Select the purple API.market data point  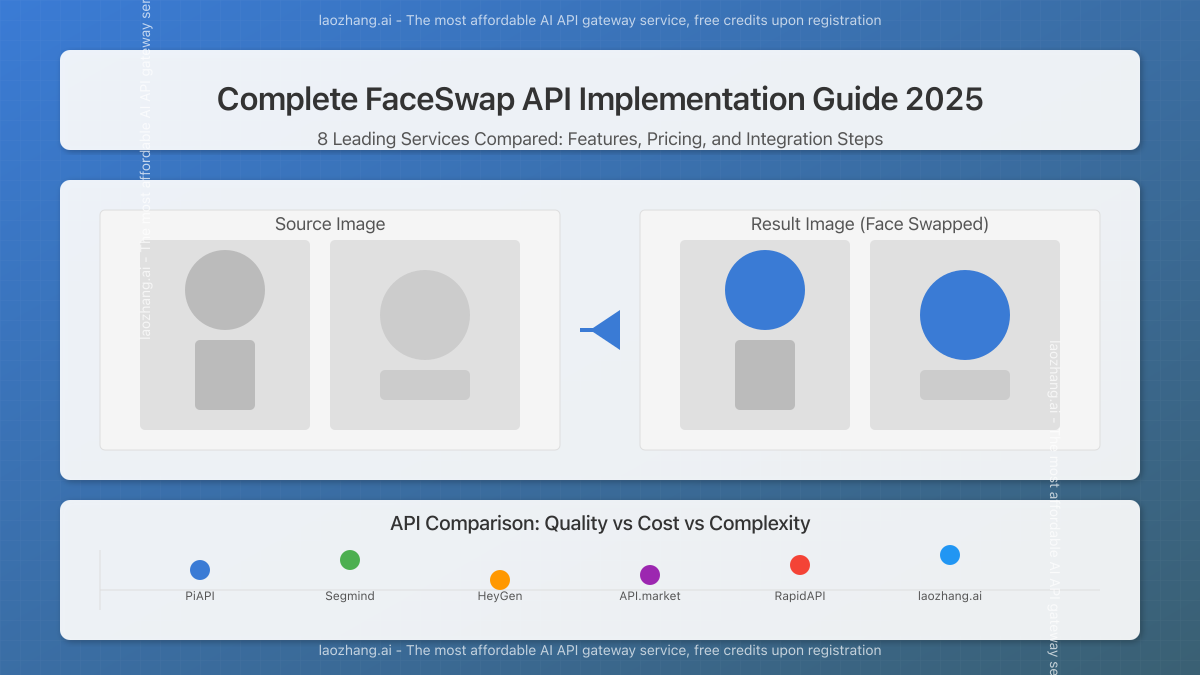[x=650, y=575]
